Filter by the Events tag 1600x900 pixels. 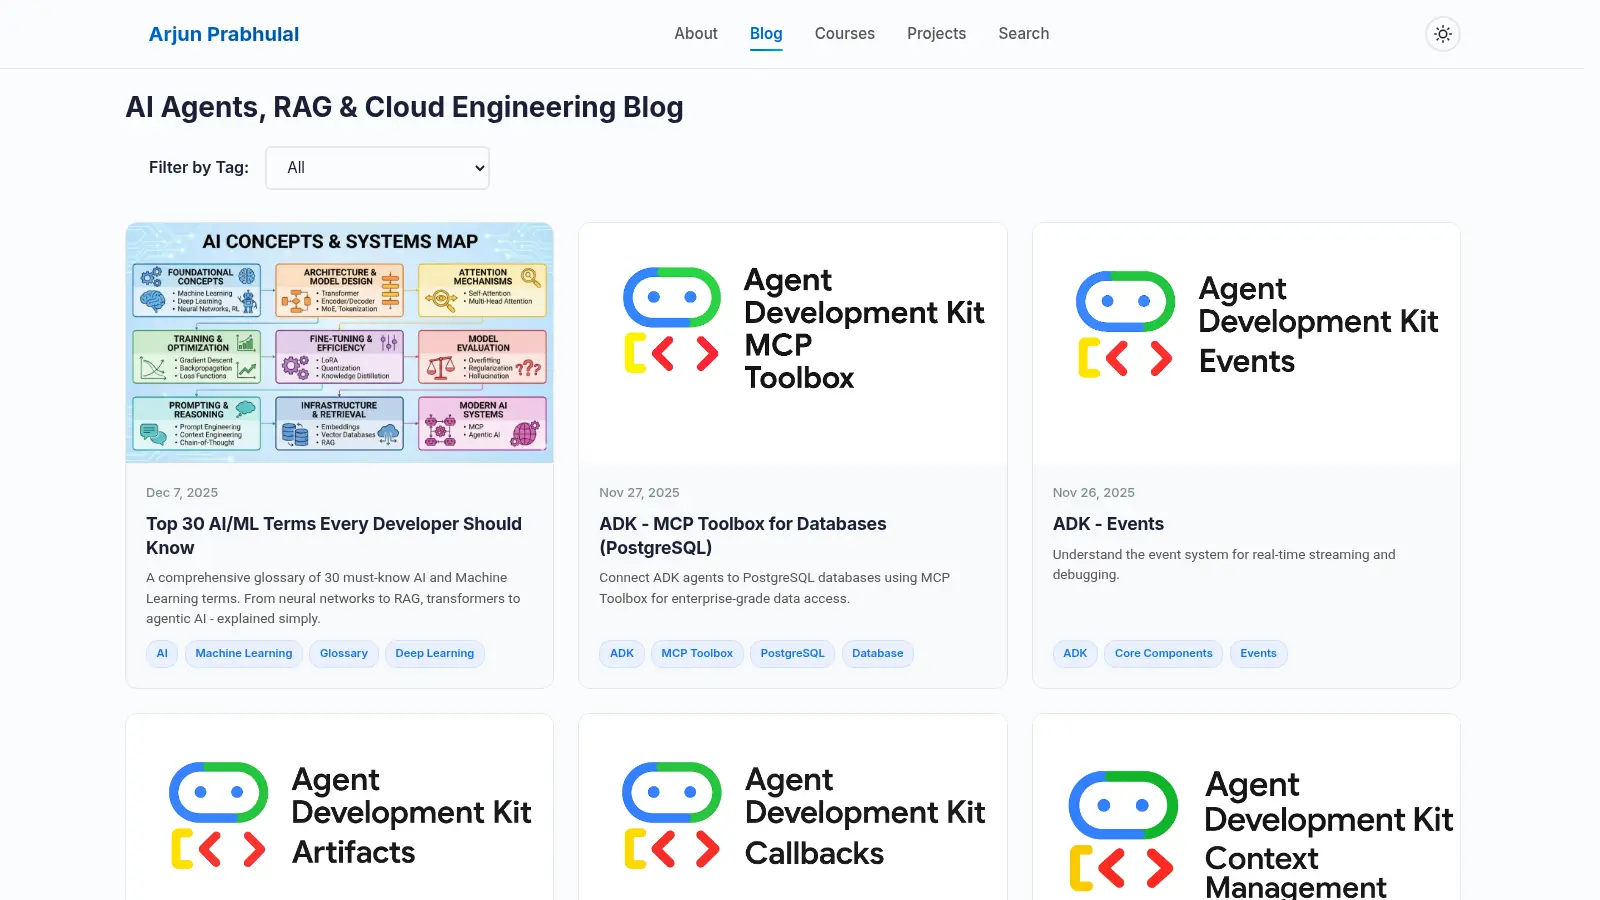[1259, 654]
